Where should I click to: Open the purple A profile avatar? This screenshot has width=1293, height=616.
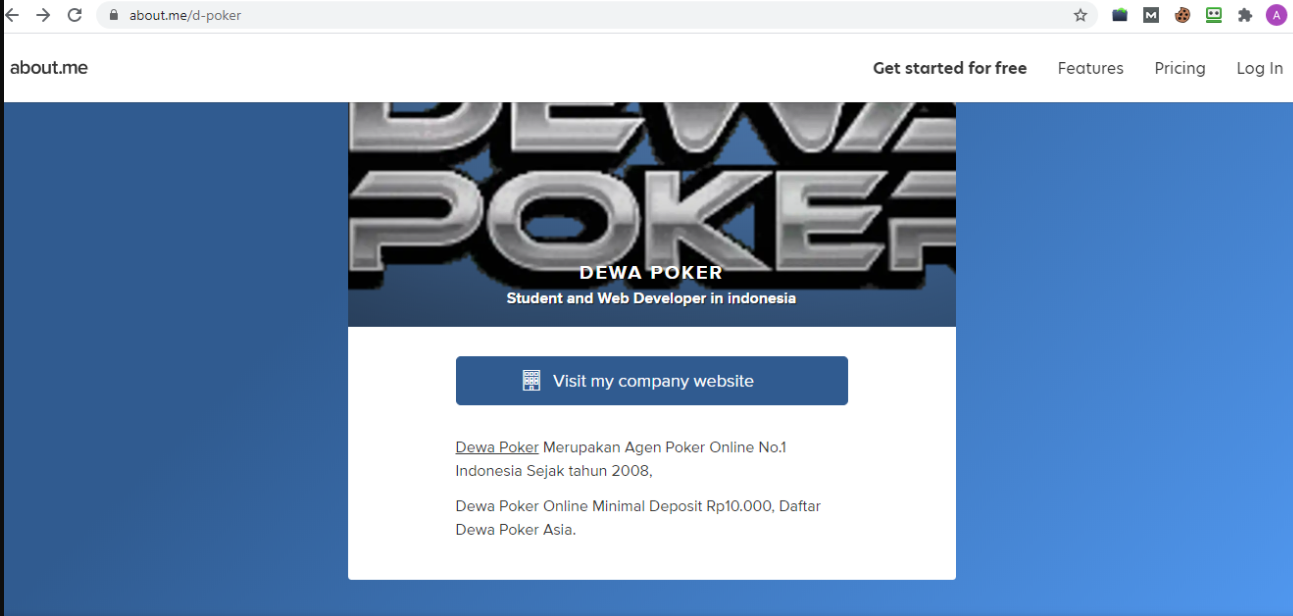(1276, 15)
